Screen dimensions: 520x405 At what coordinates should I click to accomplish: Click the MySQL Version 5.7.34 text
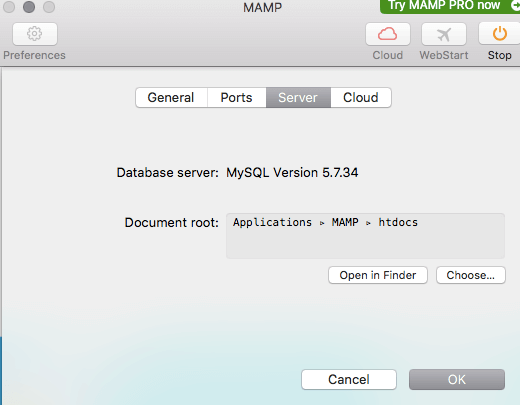click(x=292, y=173)
